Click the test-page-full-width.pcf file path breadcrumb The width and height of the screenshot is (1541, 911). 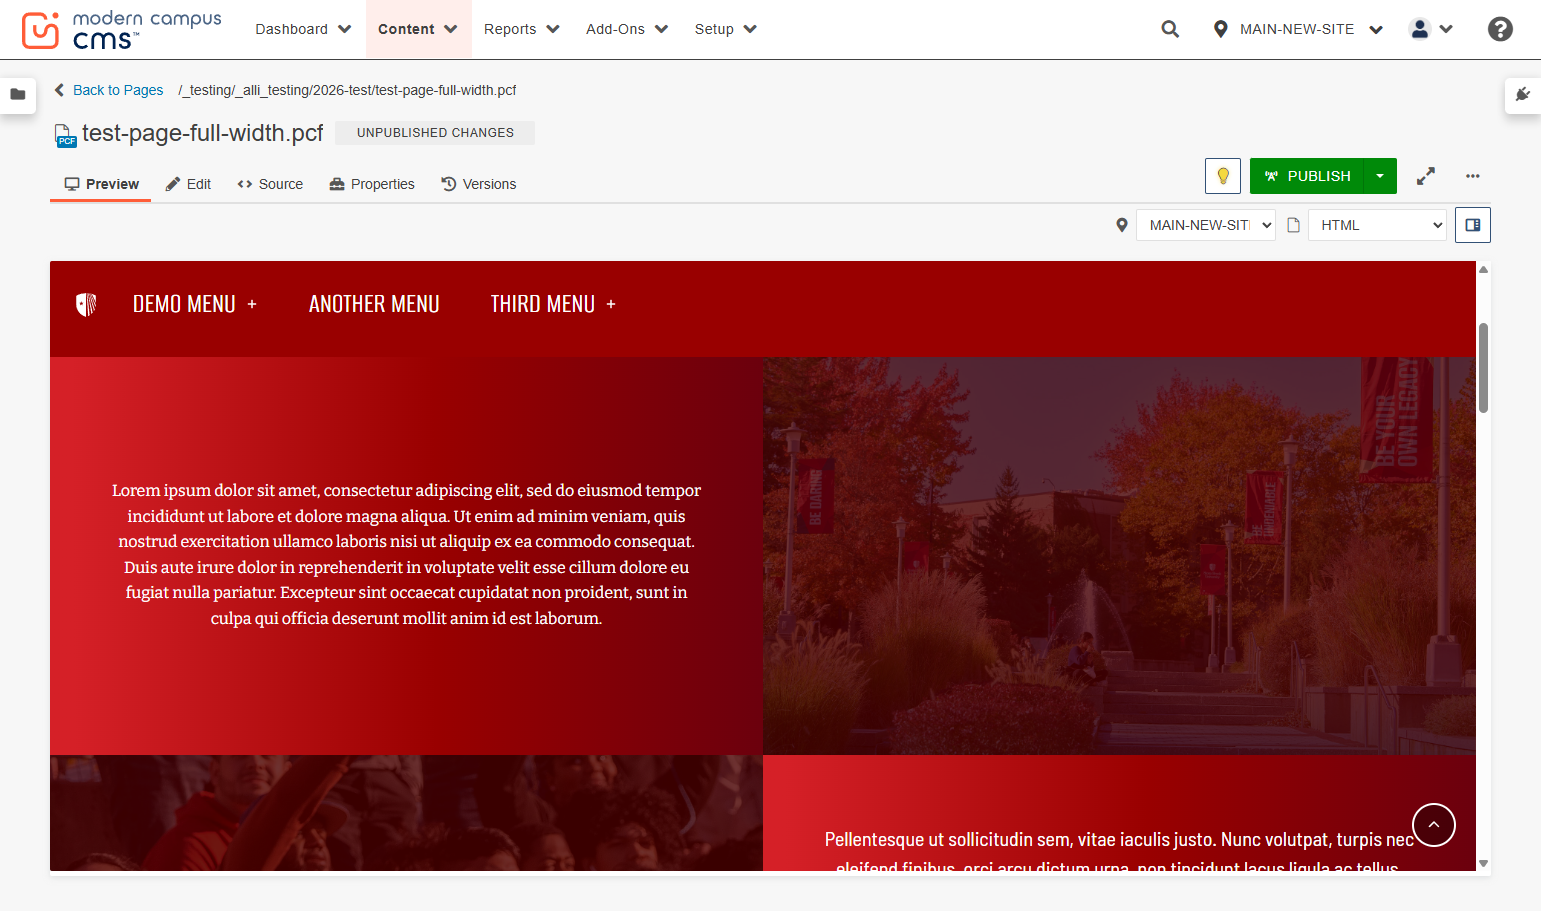347,90
